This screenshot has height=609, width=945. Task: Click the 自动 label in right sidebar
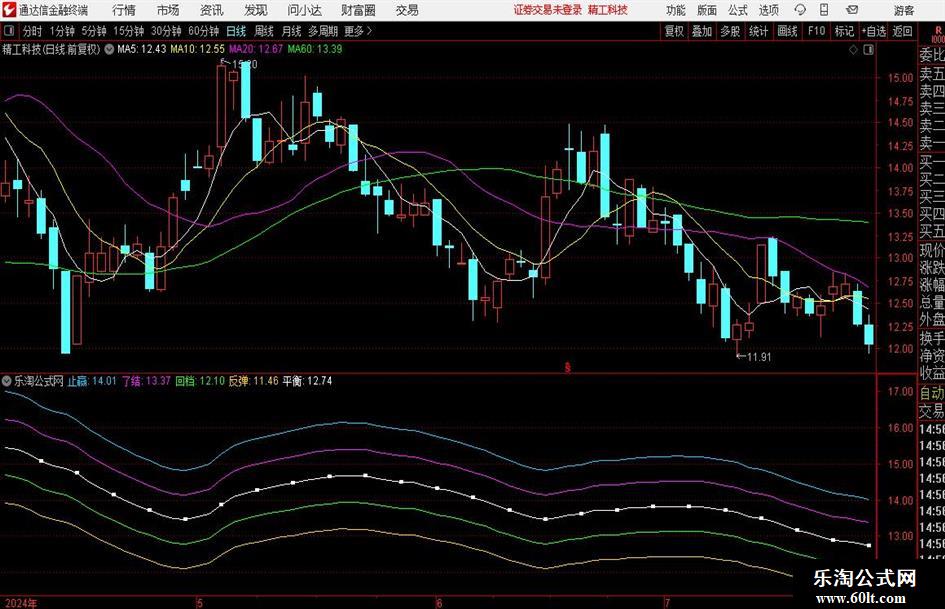[932, 393]
